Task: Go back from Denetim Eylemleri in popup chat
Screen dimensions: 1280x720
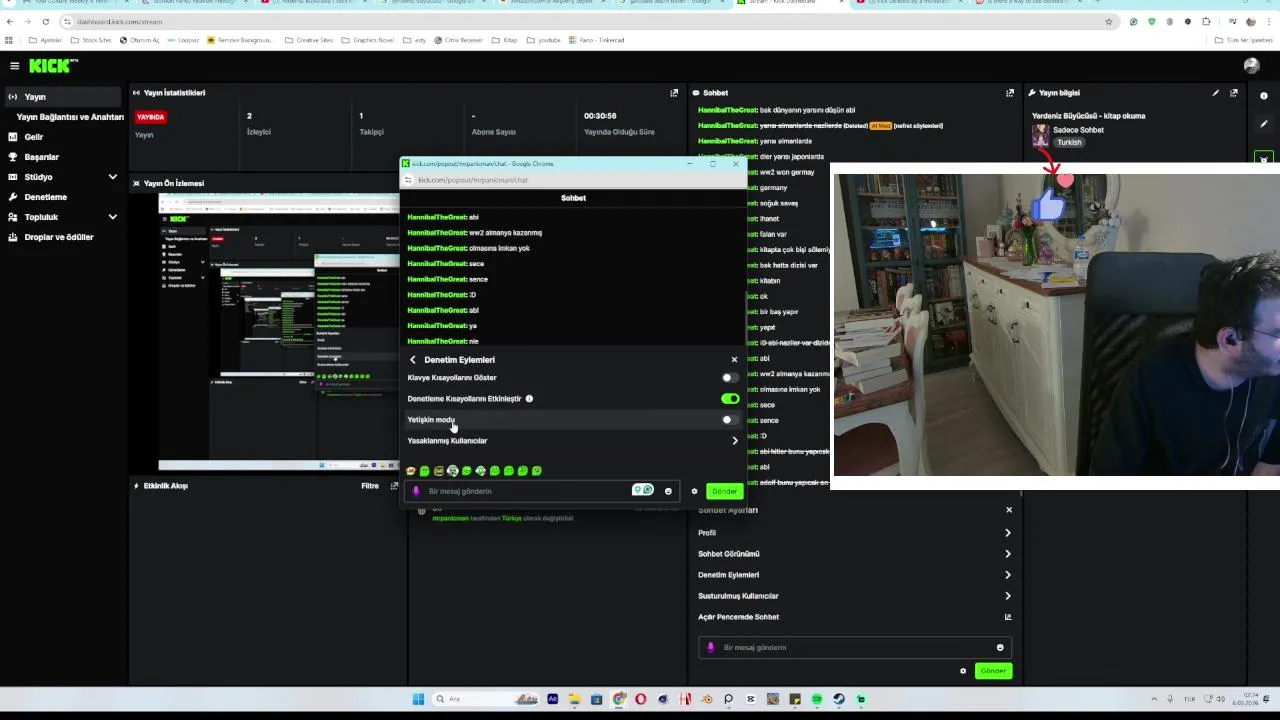Action: [x=413, y=360]
